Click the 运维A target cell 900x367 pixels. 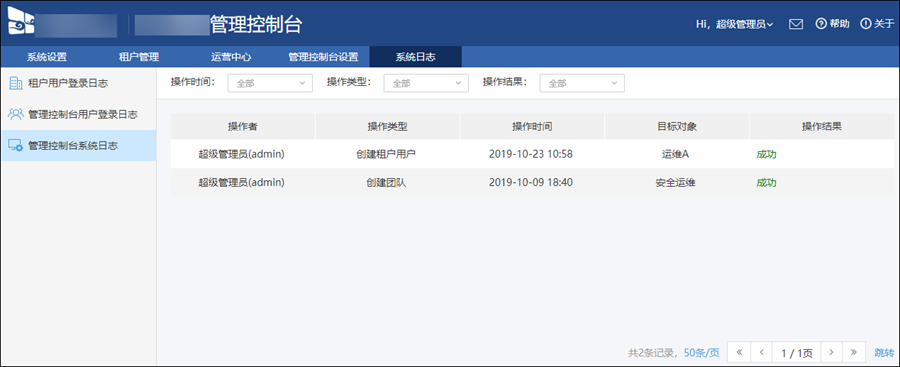[675, 154]
